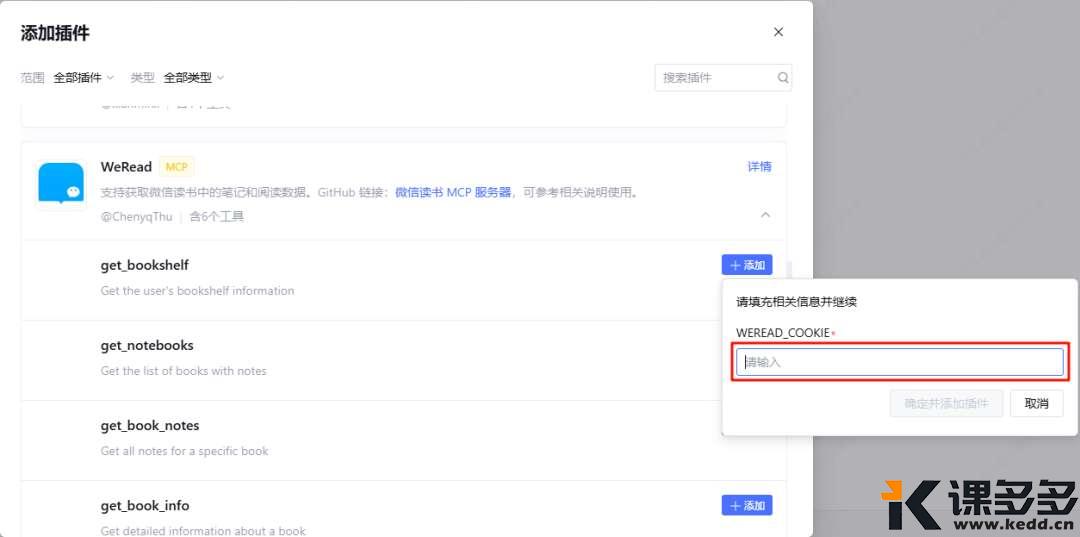
Task: Open the 类型 全部类型 dropdown
Action: [x=194, y=78]
